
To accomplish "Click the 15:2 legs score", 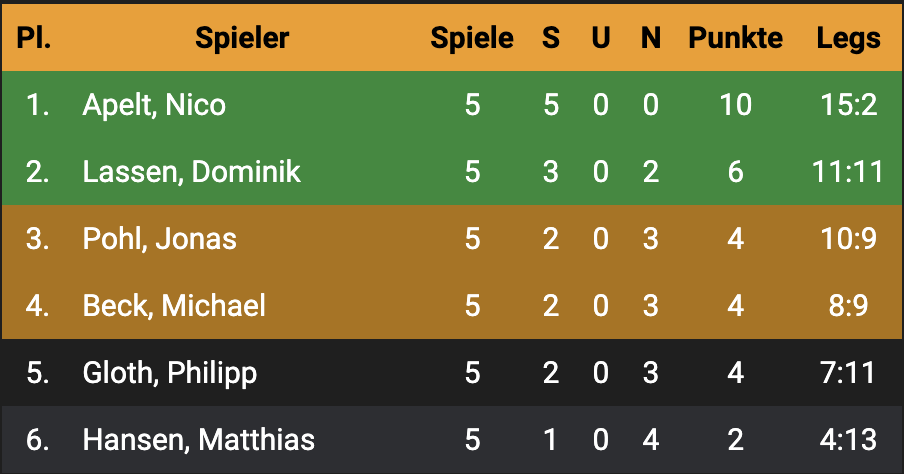I will pyautogui.click(x=848, y=105).
